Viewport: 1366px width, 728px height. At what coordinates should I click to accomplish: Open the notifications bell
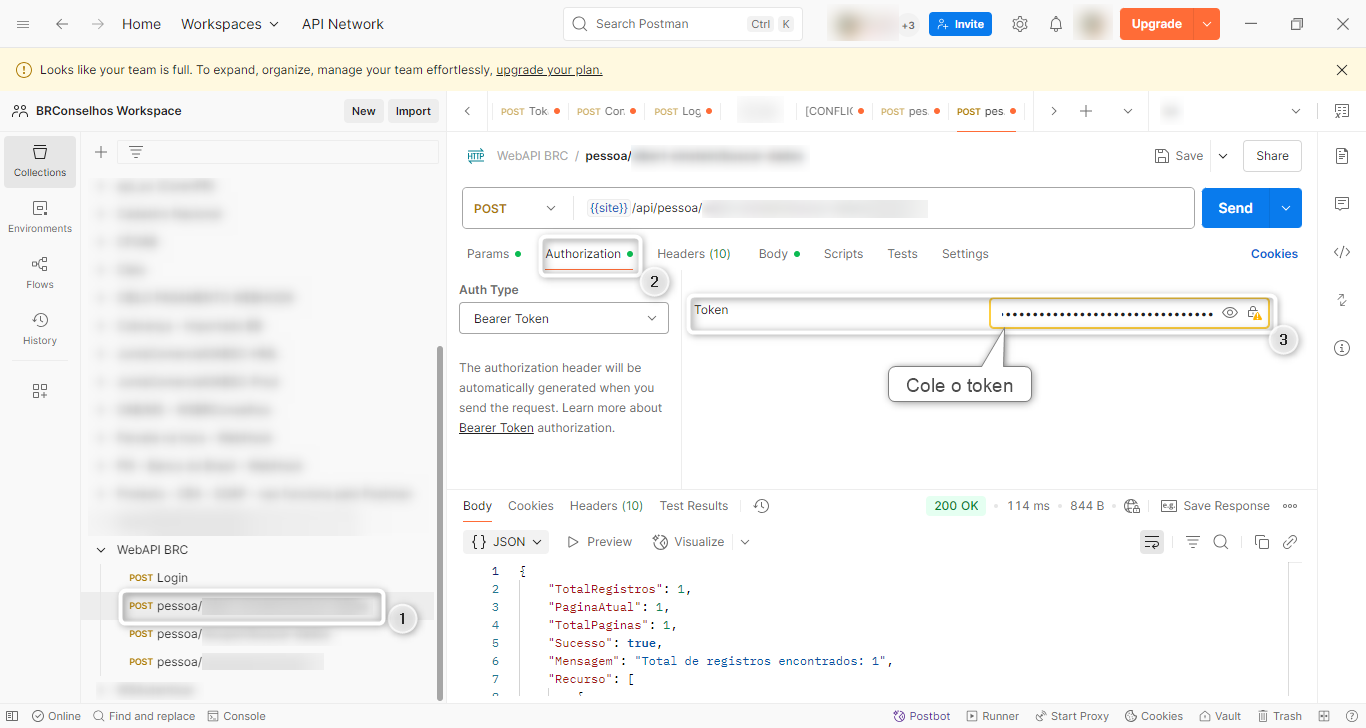tap(1056, 24)
